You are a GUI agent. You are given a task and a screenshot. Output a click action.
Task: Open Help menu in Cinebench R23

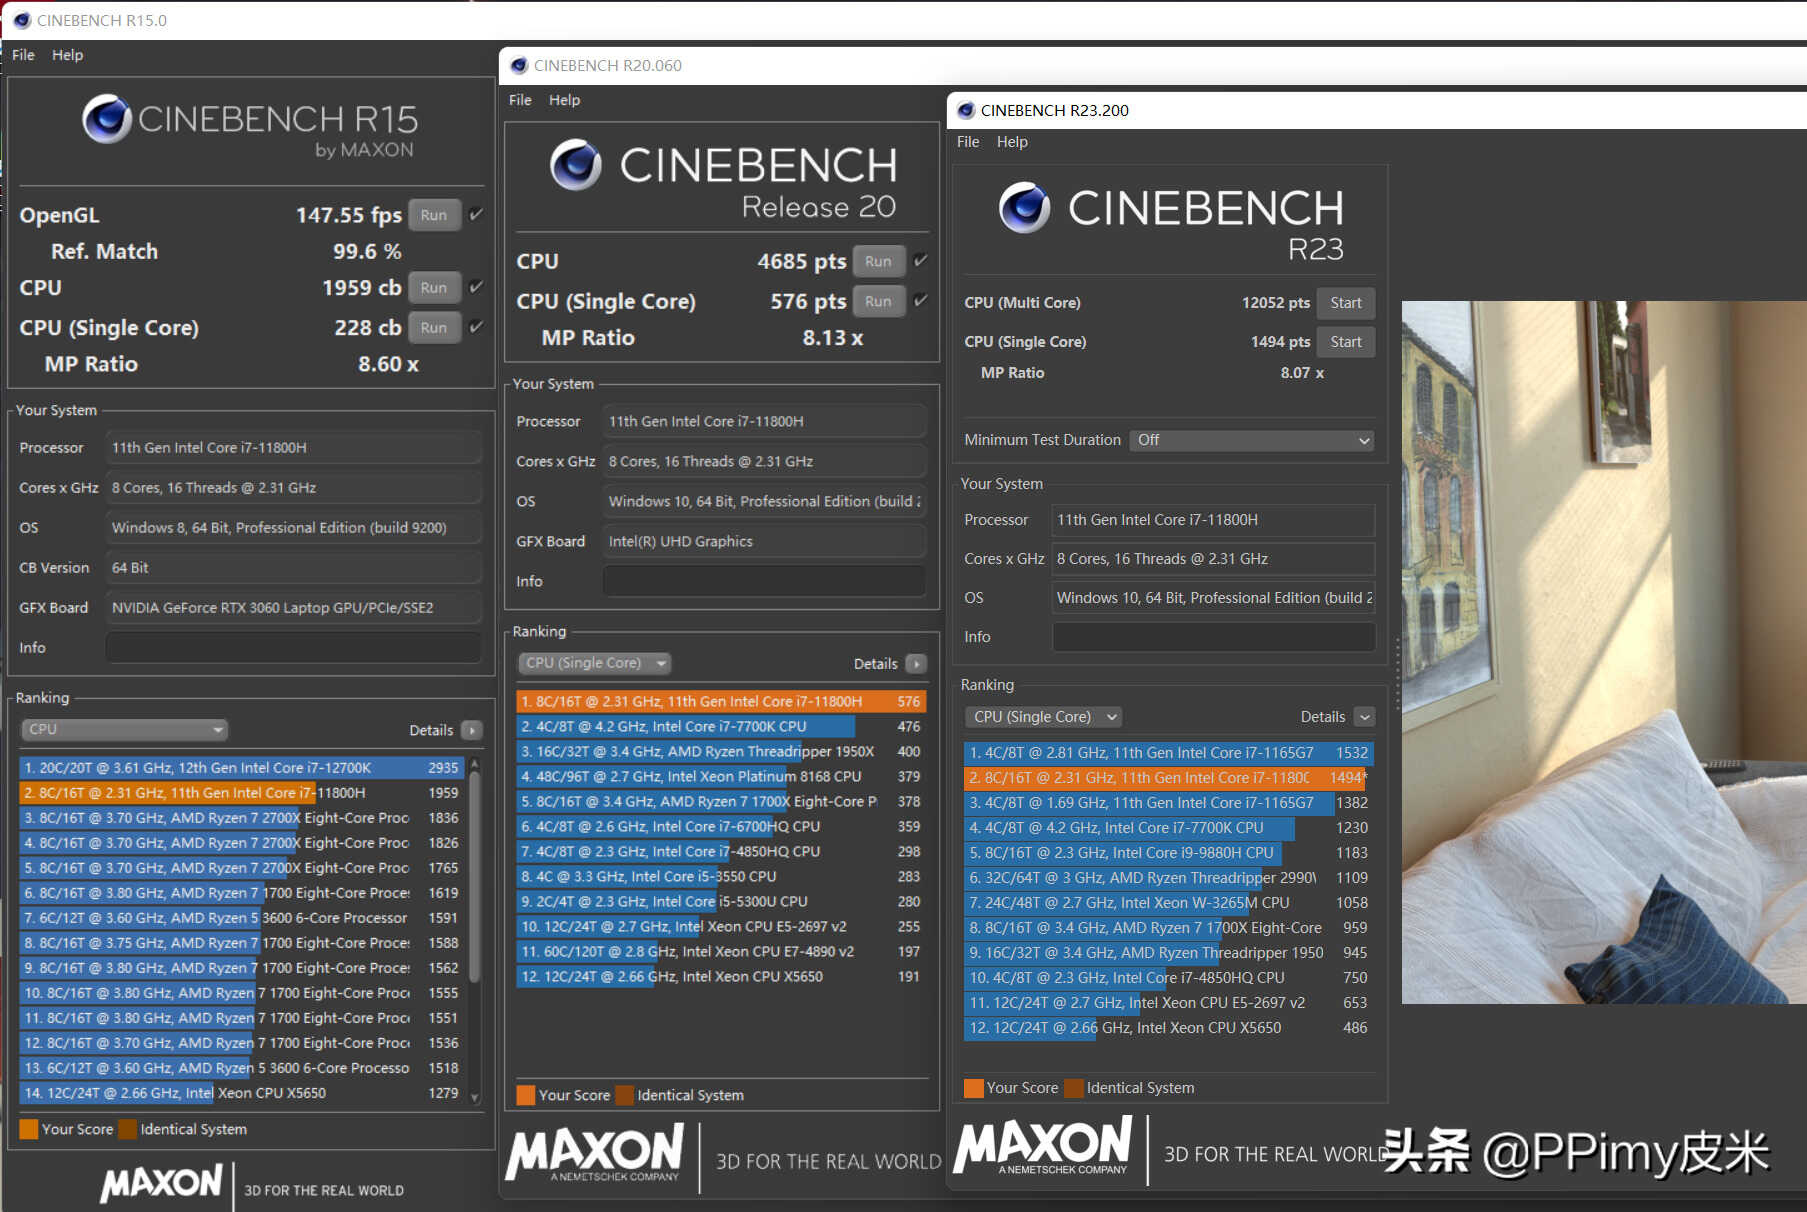pyautogui.click(x=1012, y=142)
